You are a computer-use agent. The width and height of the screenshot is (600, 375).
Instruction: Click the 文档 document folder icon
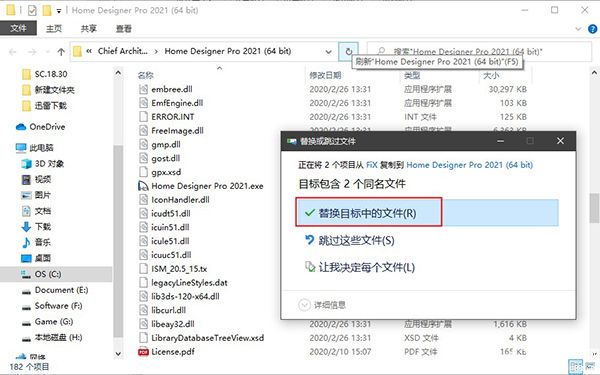click(26, 211)
